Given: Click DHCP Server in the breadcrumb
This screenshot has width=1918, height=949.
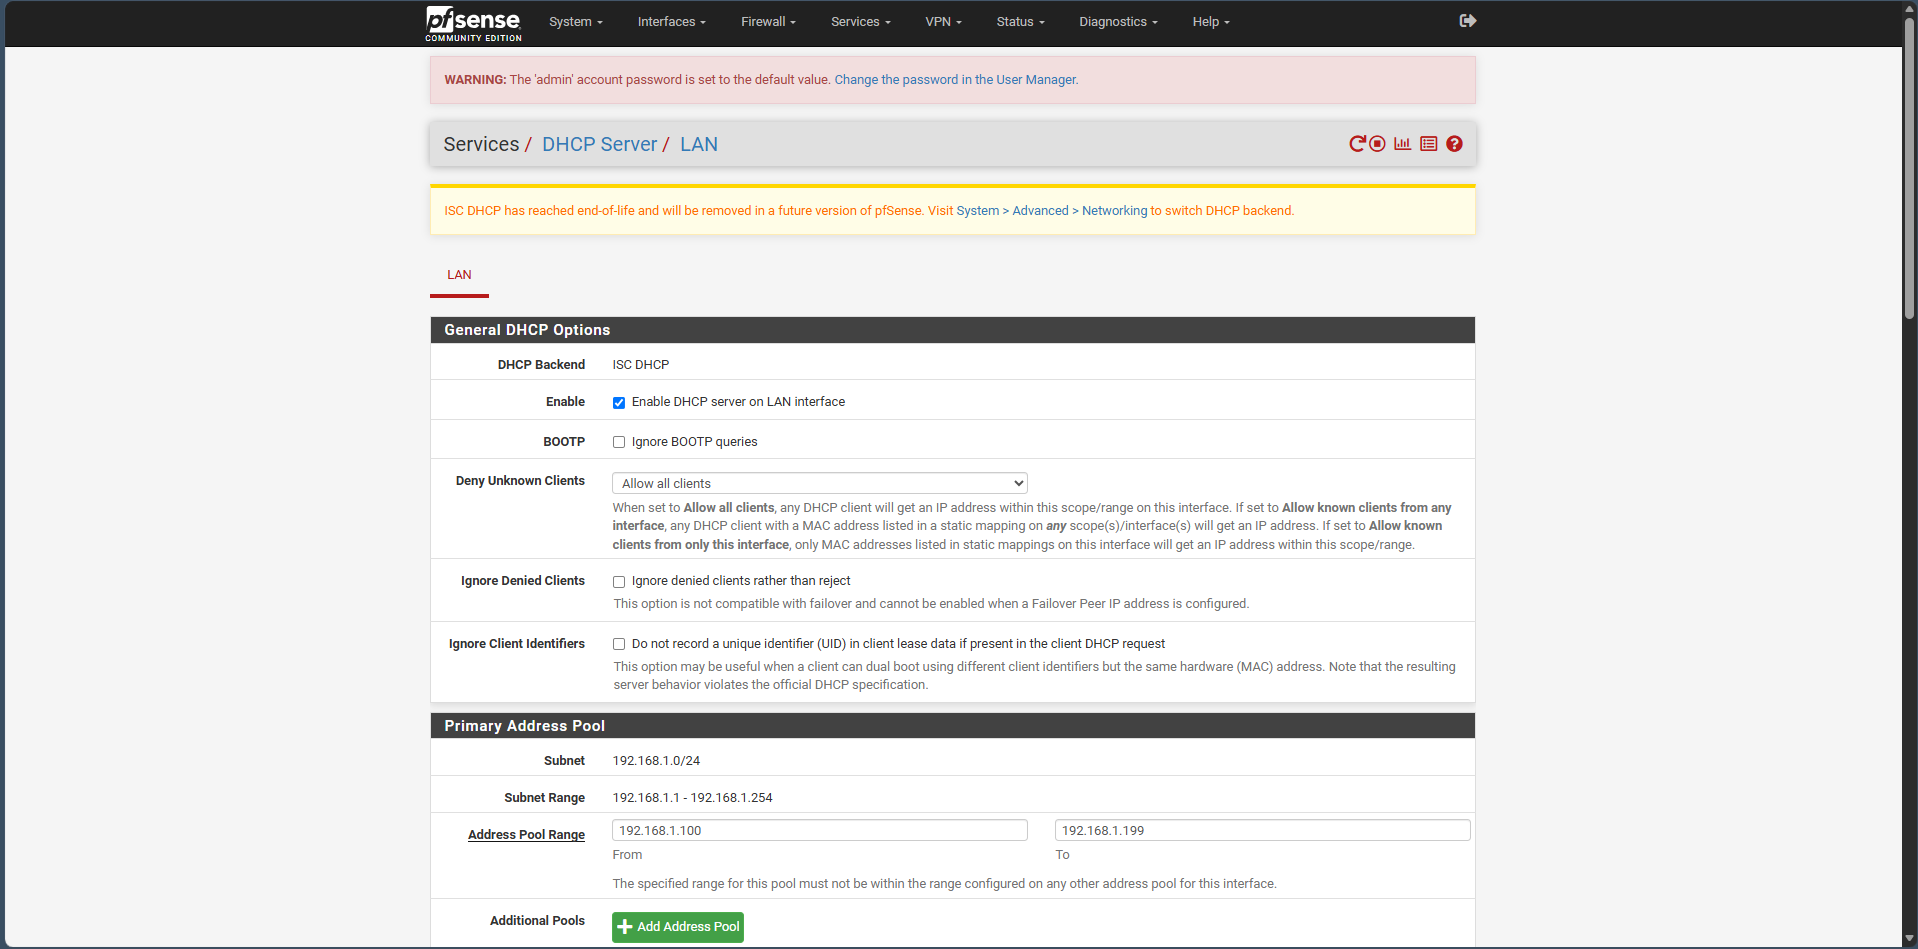Looking at the screenshot, I should (599, 144).
